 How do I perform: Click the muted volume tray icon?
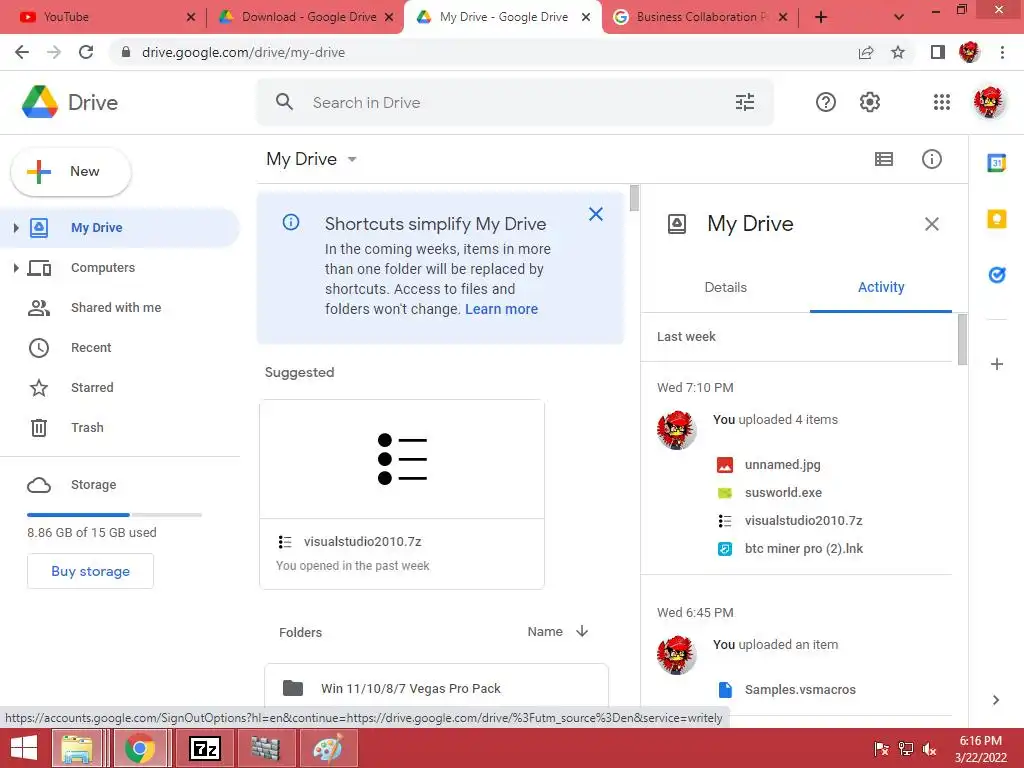(x=929, y=749)
